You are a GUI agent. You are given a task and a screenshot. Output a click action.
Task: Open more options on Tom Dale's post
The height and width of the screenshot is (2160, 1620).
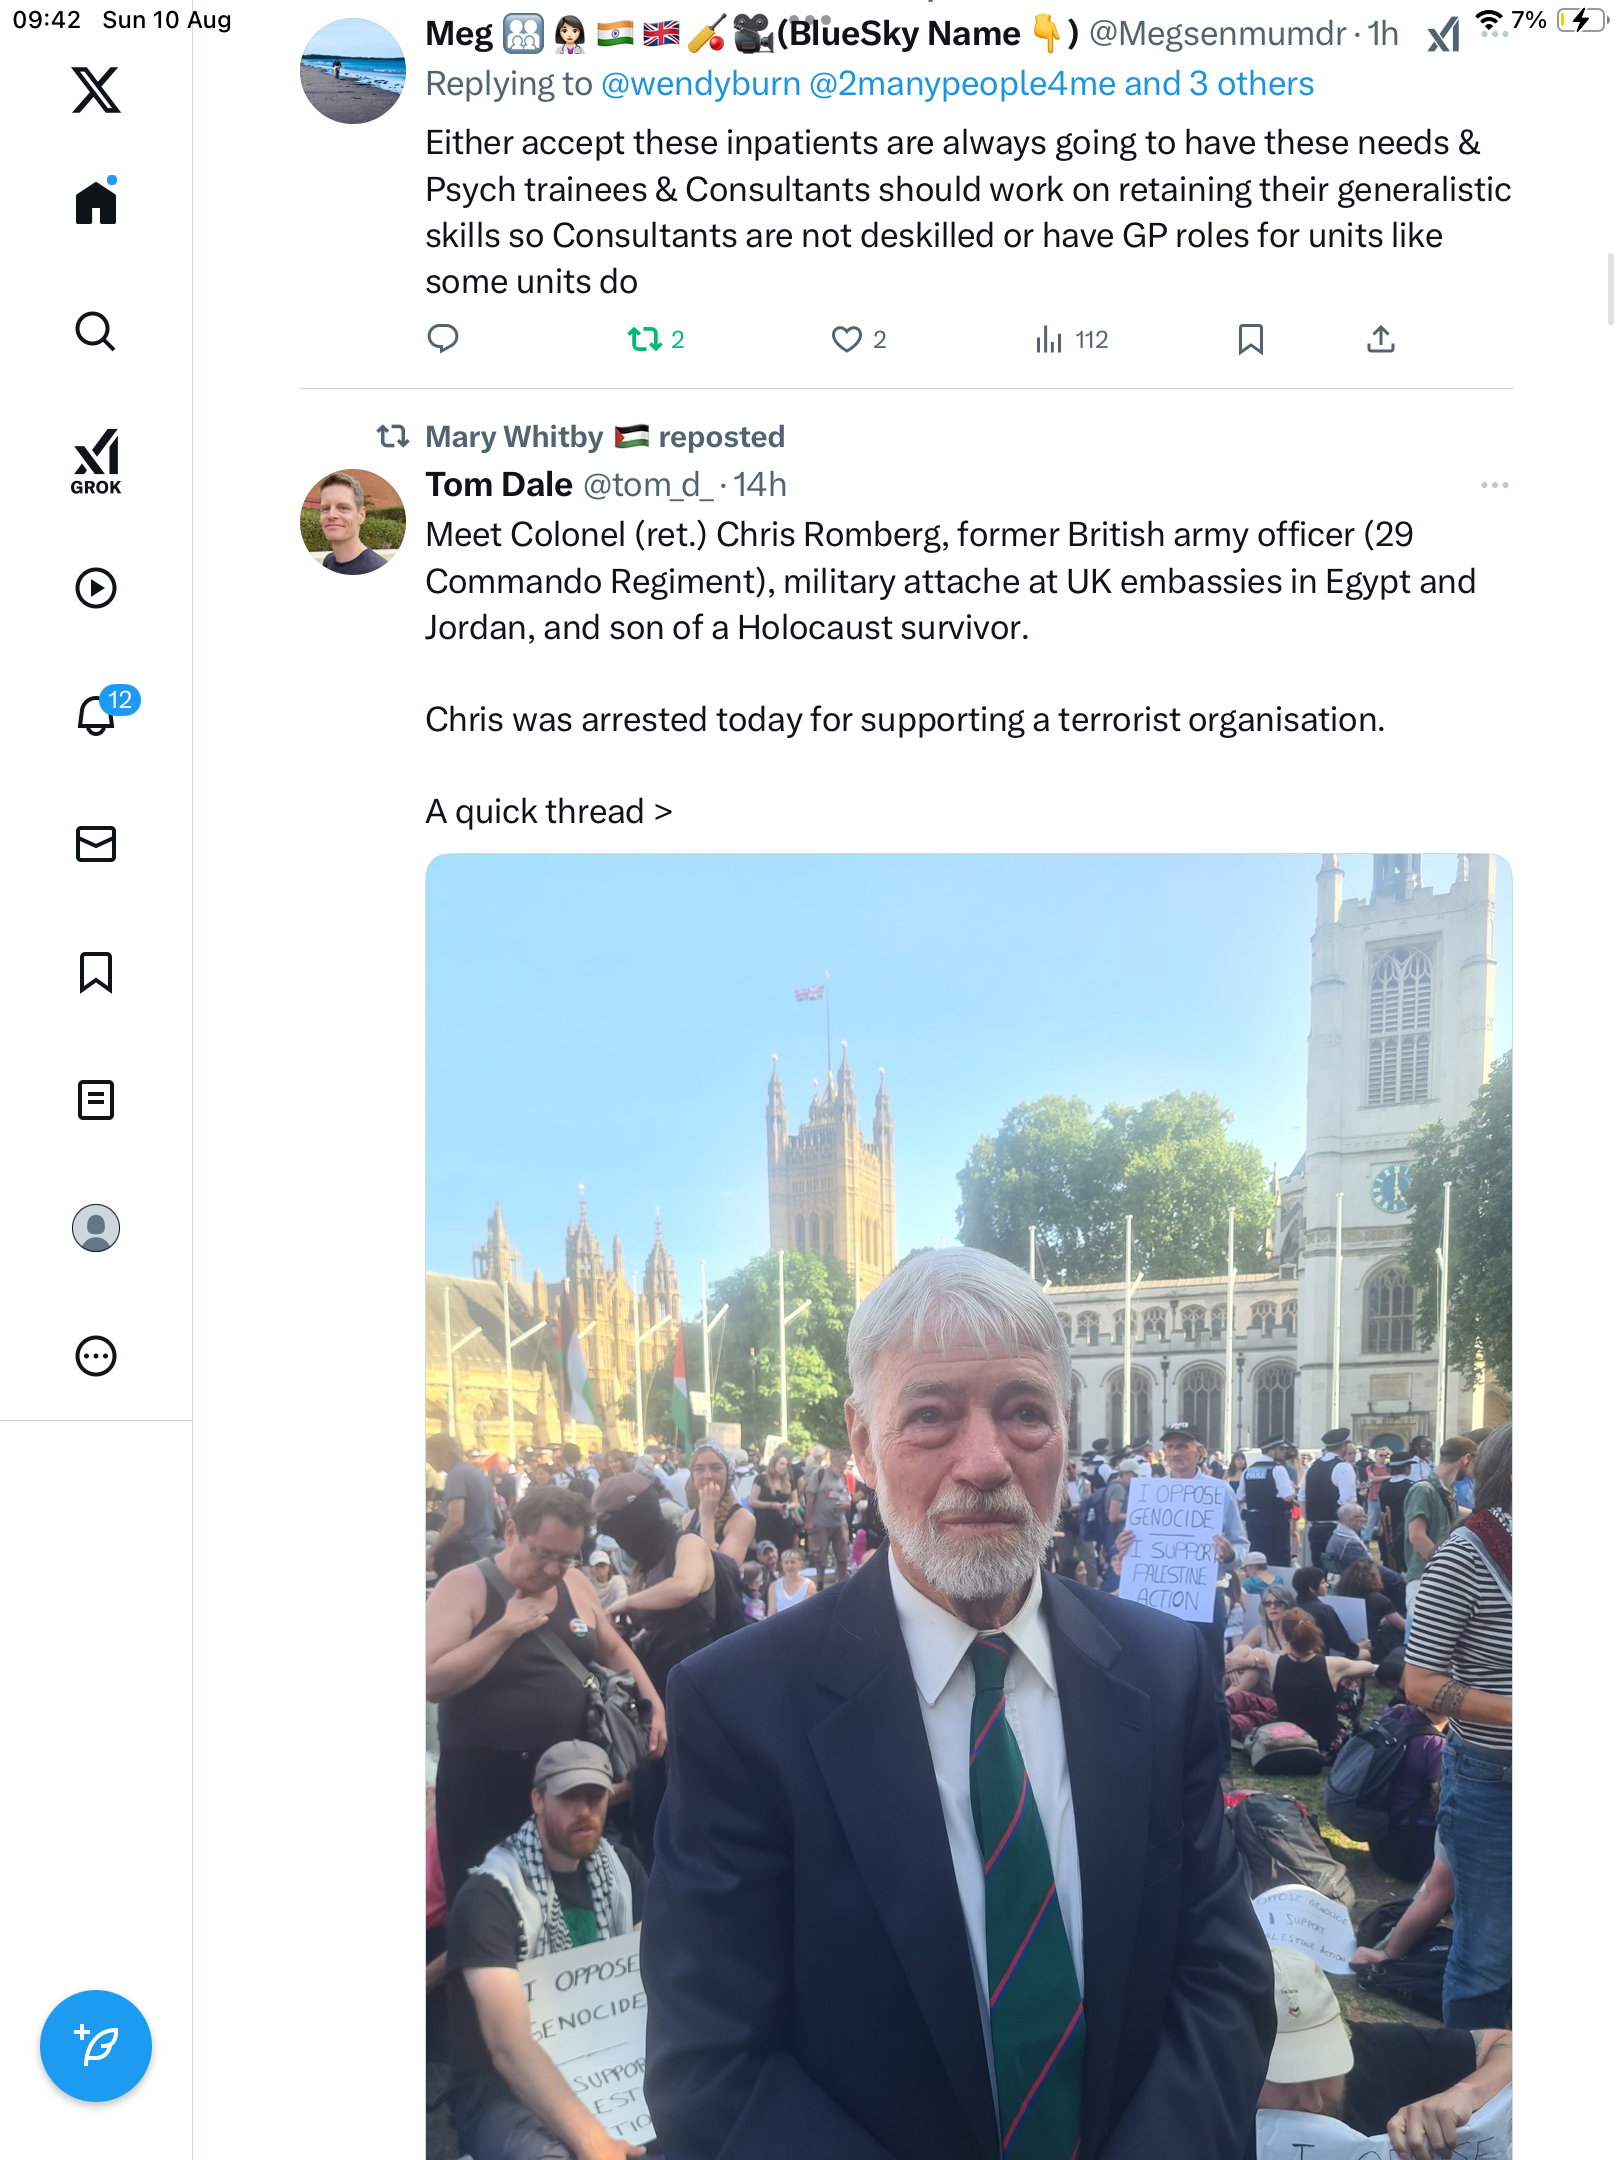pyautogui.click(x=1494, y=485)
